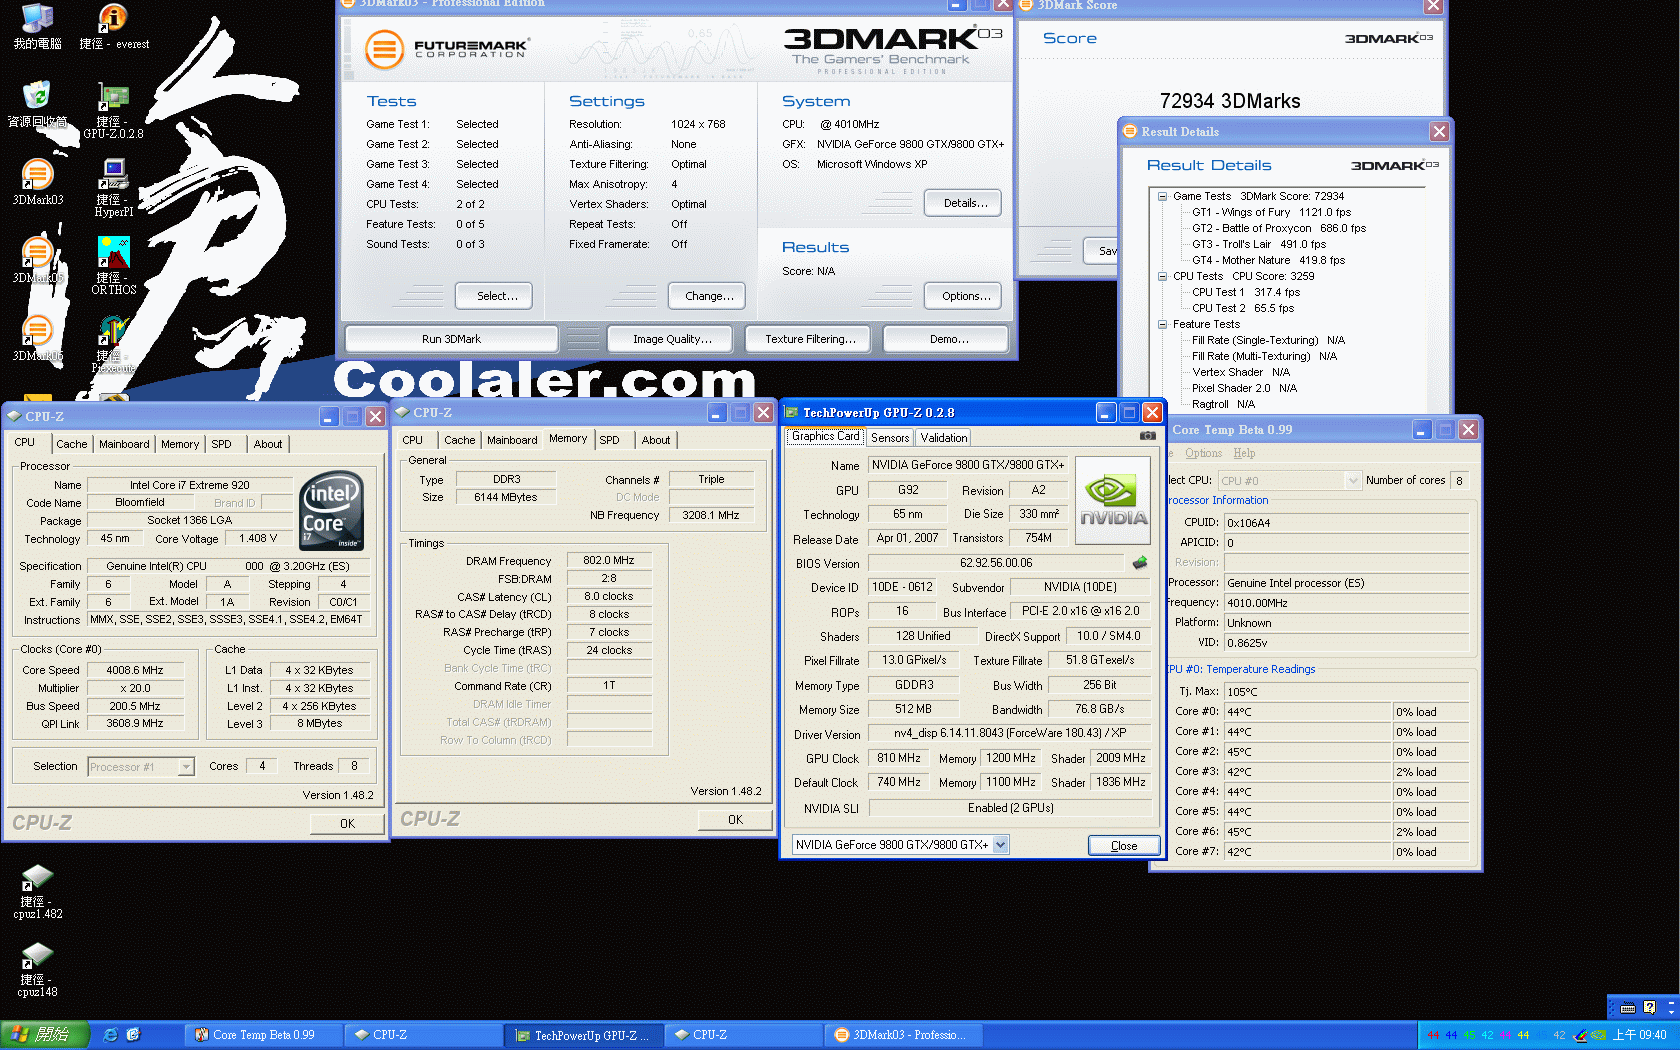Switch to Core Temp Beta 0.99 taskbar button
This screenshot has height=1050, width=1680.
tap(263, 1035)
